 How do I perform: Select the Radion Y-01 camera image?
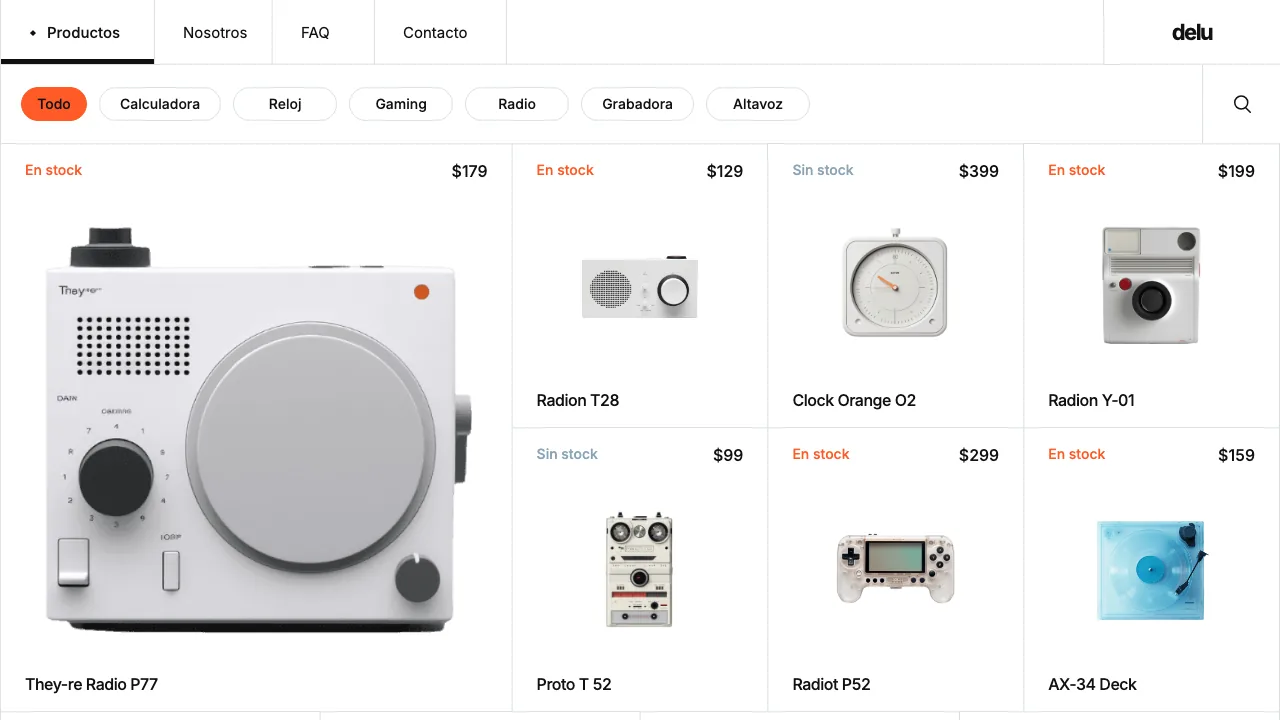point(1151,286)
